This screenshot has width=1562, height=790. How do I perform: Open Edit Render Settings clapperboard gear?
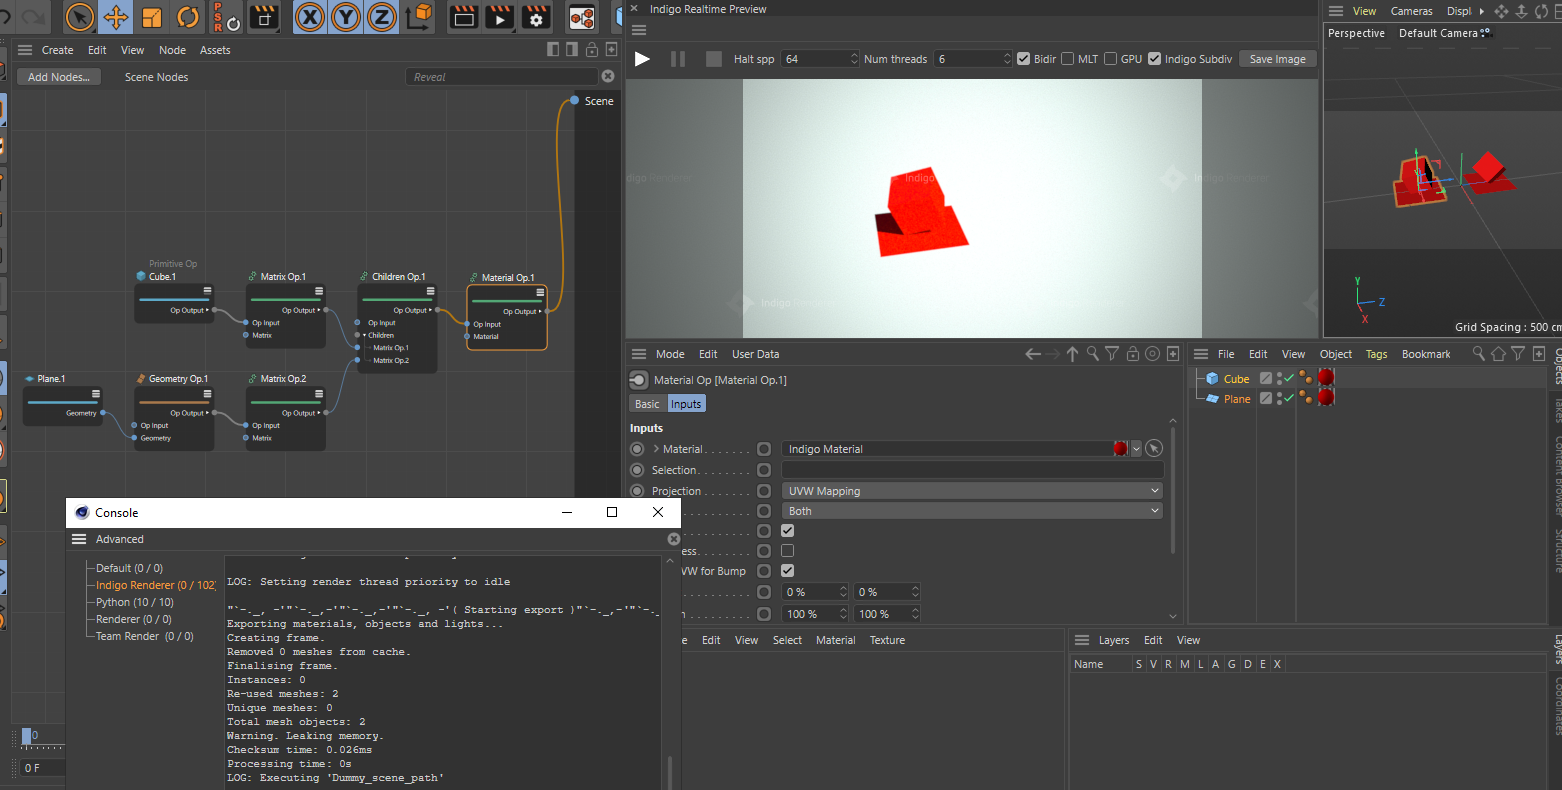[536, 17]
